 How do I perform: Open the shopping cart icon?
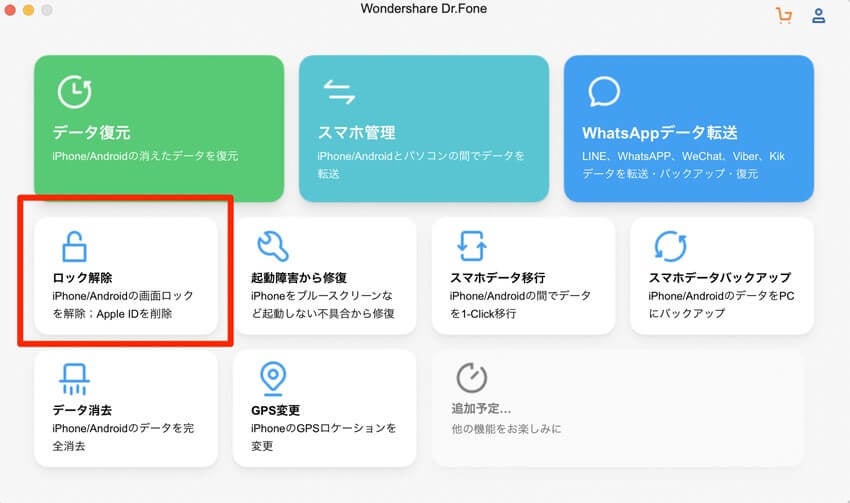[x=784, y=16]
